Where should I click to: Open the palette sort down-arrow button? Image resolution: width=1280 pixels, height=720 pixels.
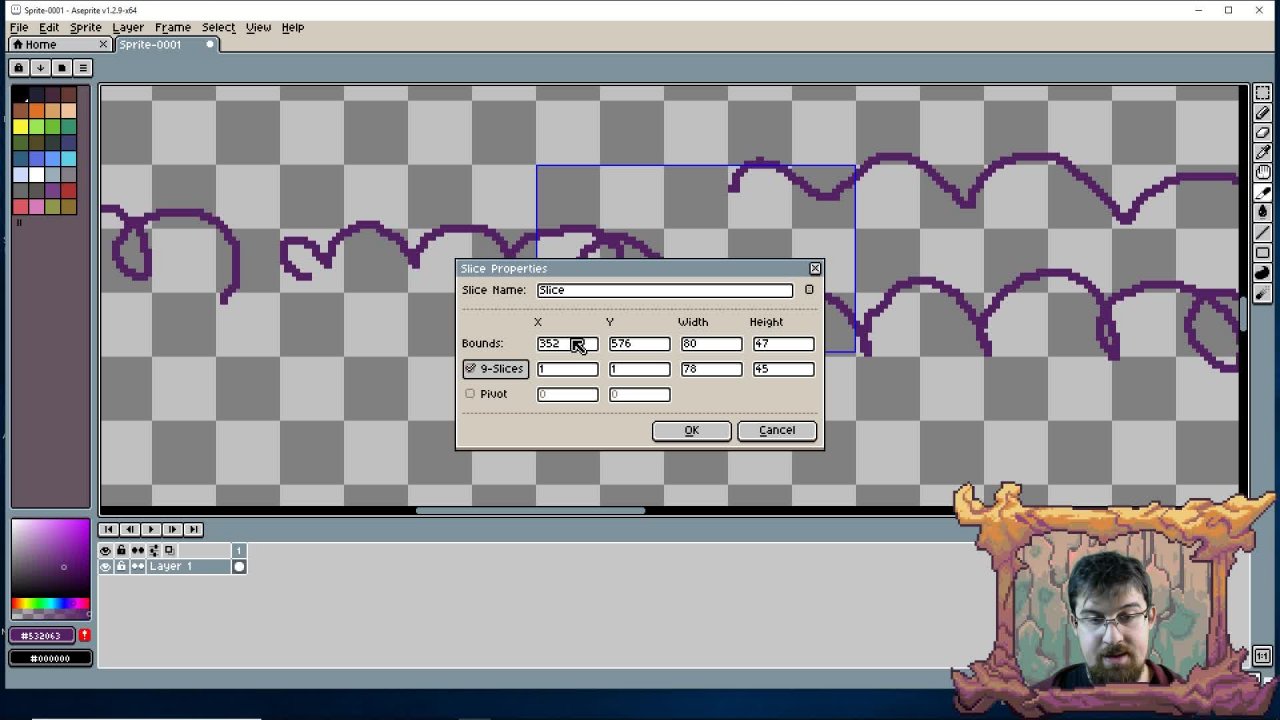pyautogui.click(x=40, y=68)
